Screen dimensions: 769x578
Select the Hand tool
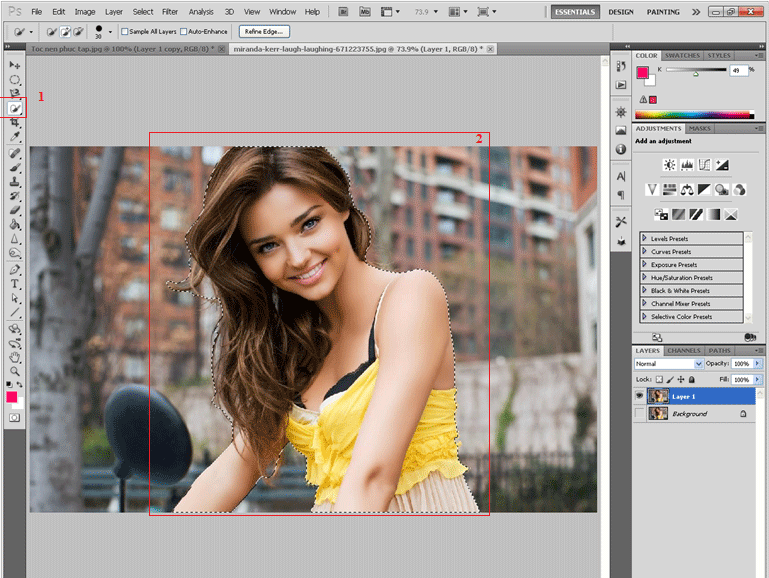(15, 356)
